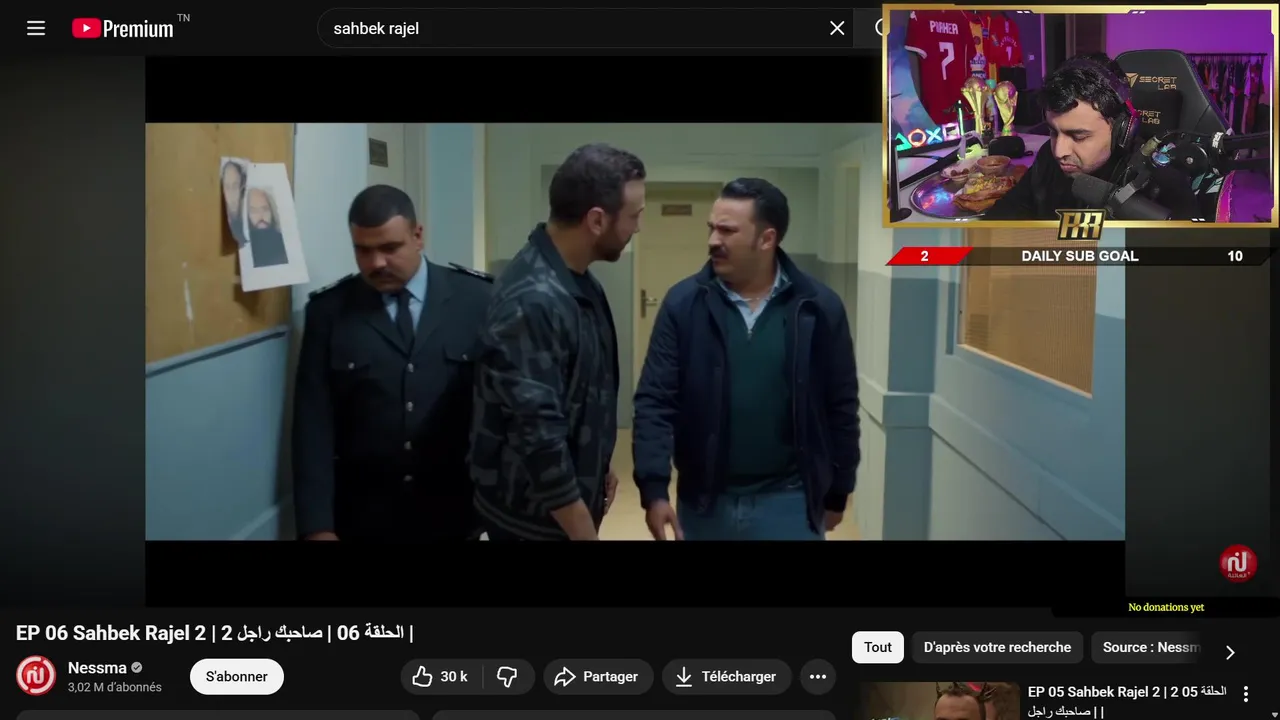The width and height of the screenshot is (1280, 720).
Task: Select the Tout filter chip
Action: point(878,647)
